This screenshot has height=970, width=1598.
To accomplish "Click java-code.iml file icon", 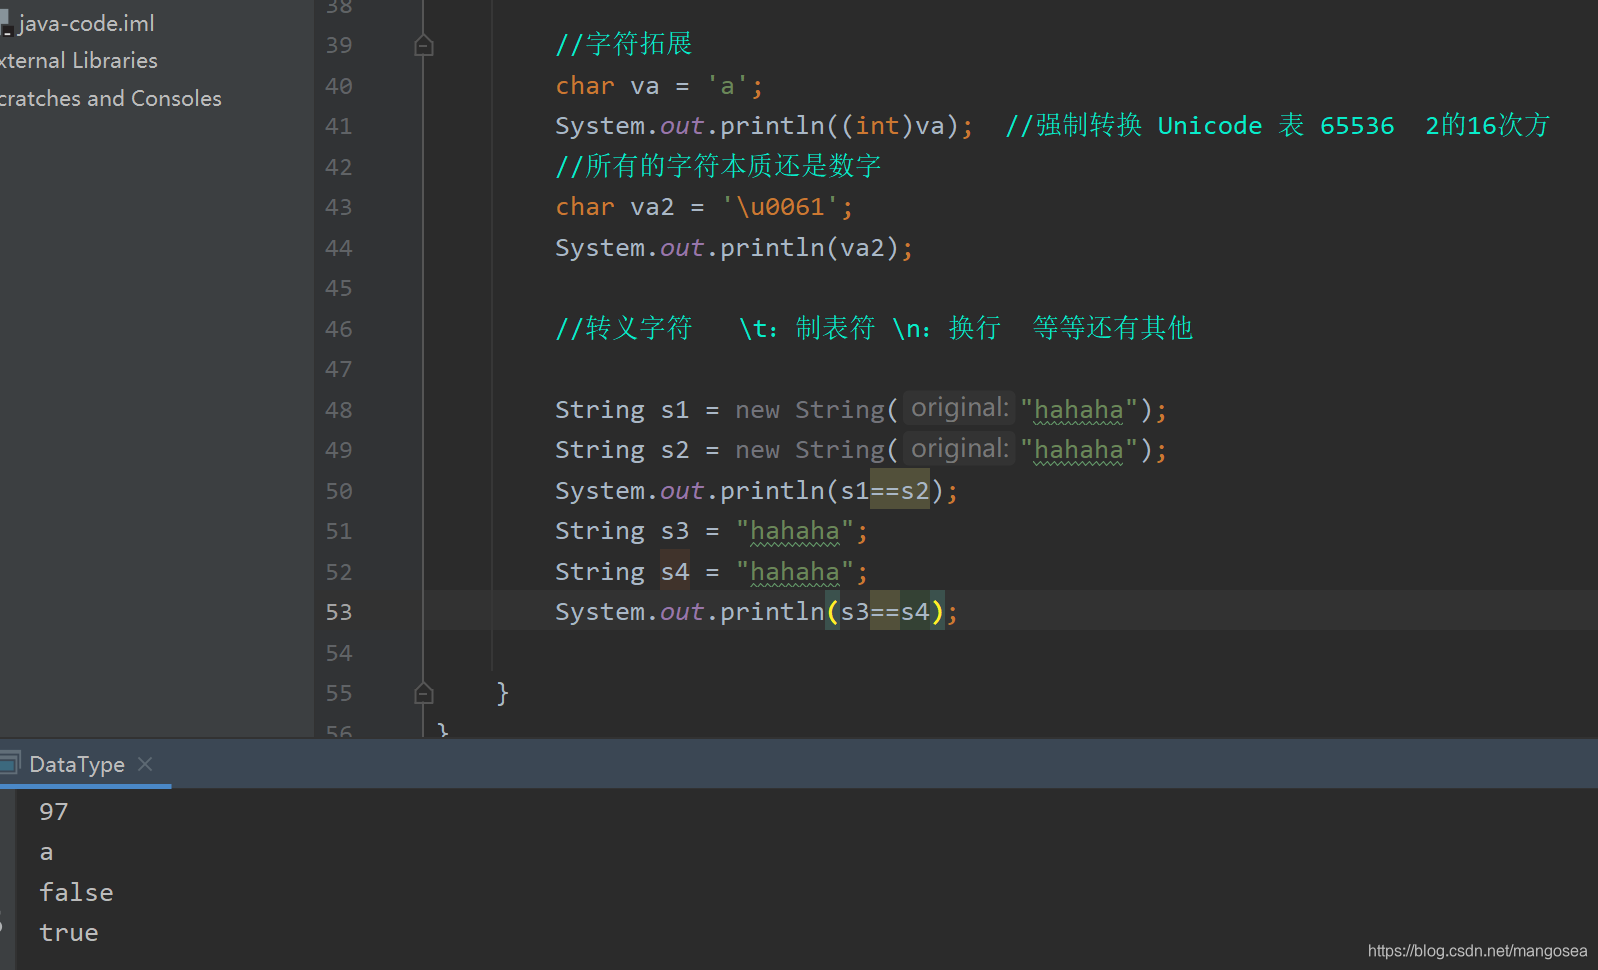I will tap(5, 23).
